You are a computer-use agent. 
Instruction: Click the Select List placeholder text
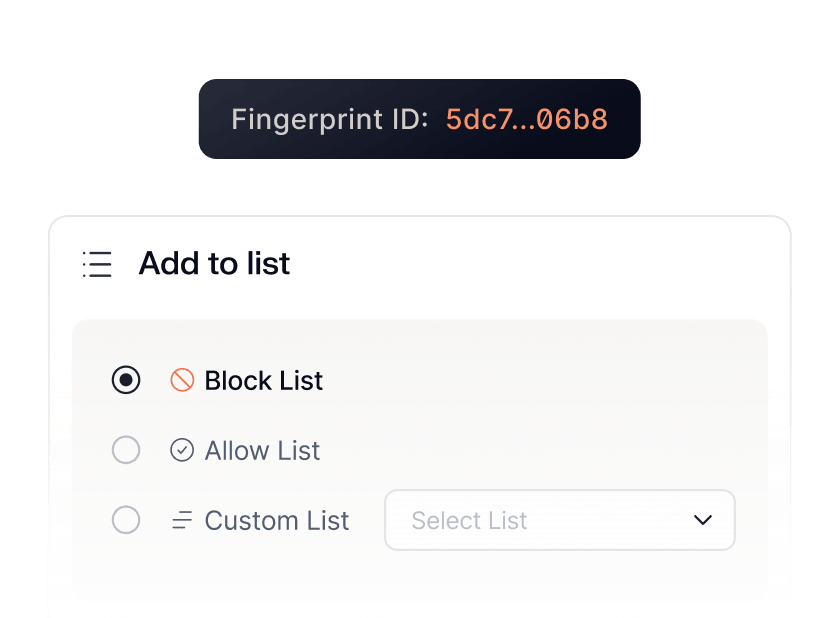[x=469, y=520]
